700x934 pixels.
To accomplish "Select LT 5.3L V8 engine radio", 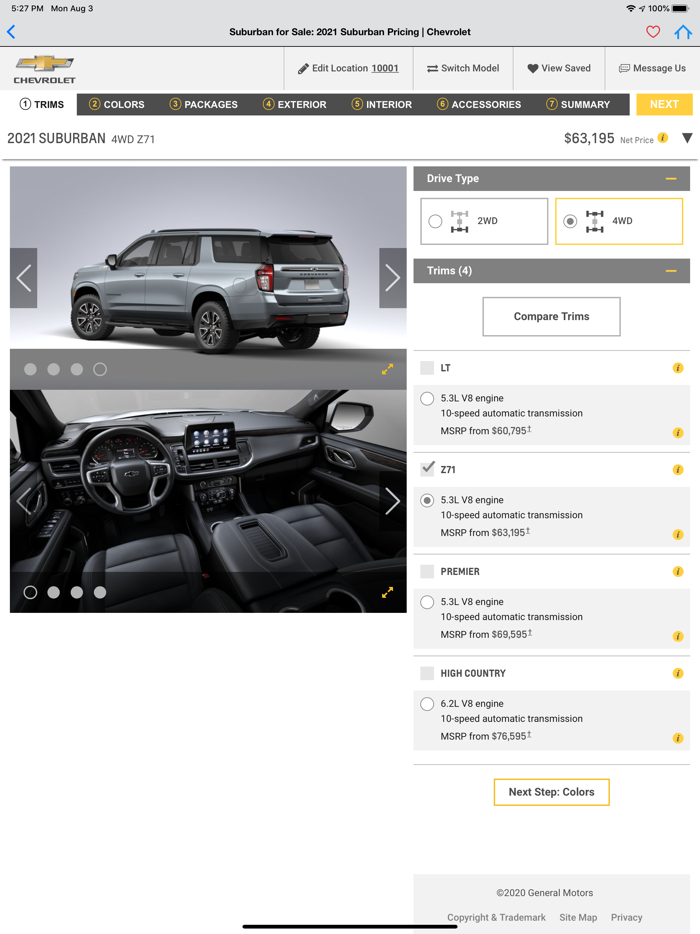I will [x=427, y=398].
